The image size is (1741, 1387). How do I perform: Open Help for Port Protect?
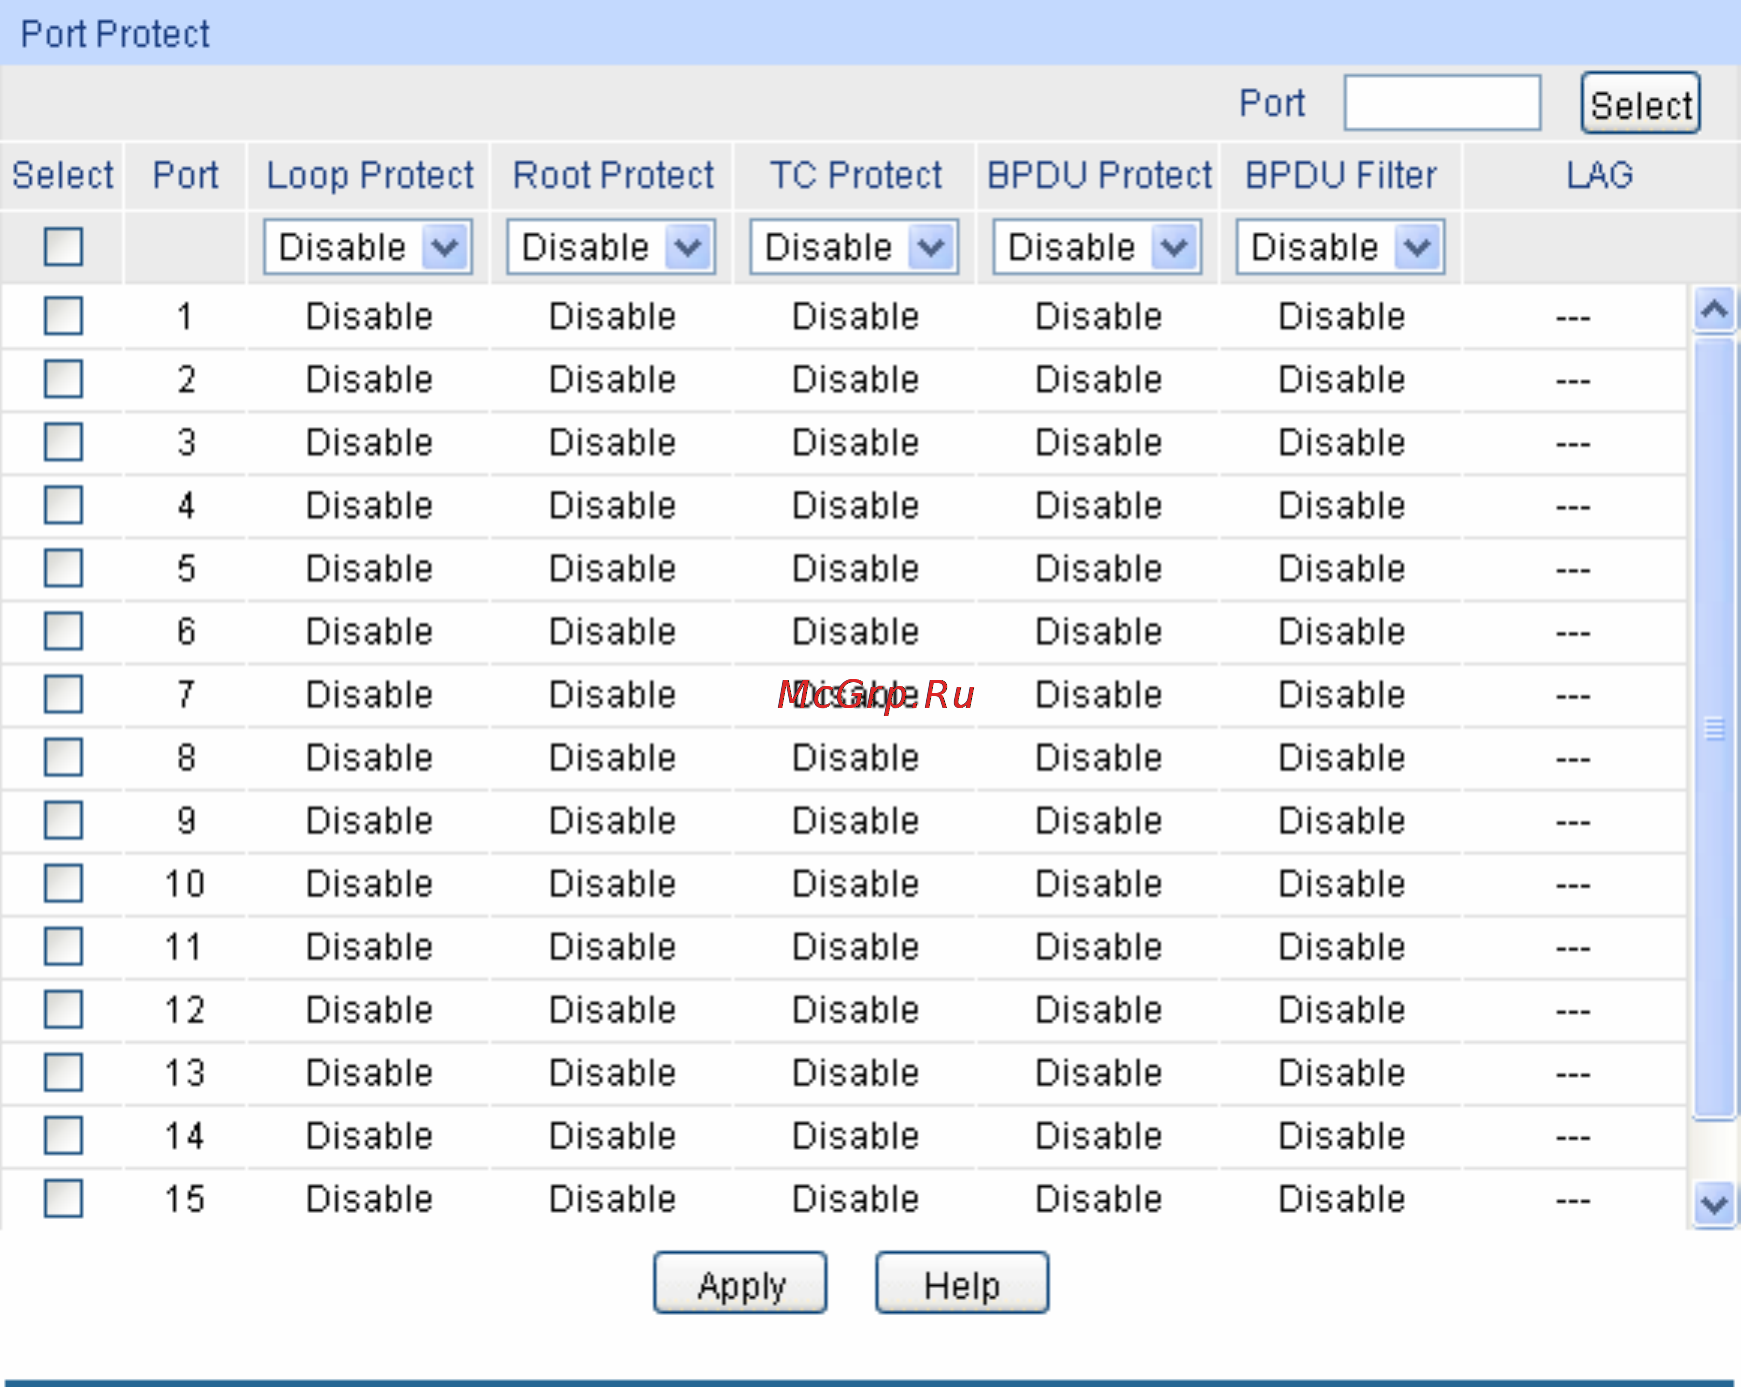pos(962,1284)
